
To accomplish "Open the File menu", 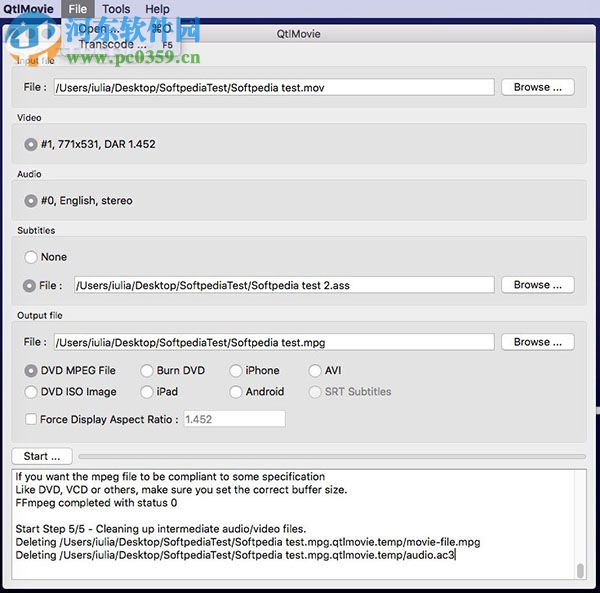I will pyautogui.click(x=78, y=9).
